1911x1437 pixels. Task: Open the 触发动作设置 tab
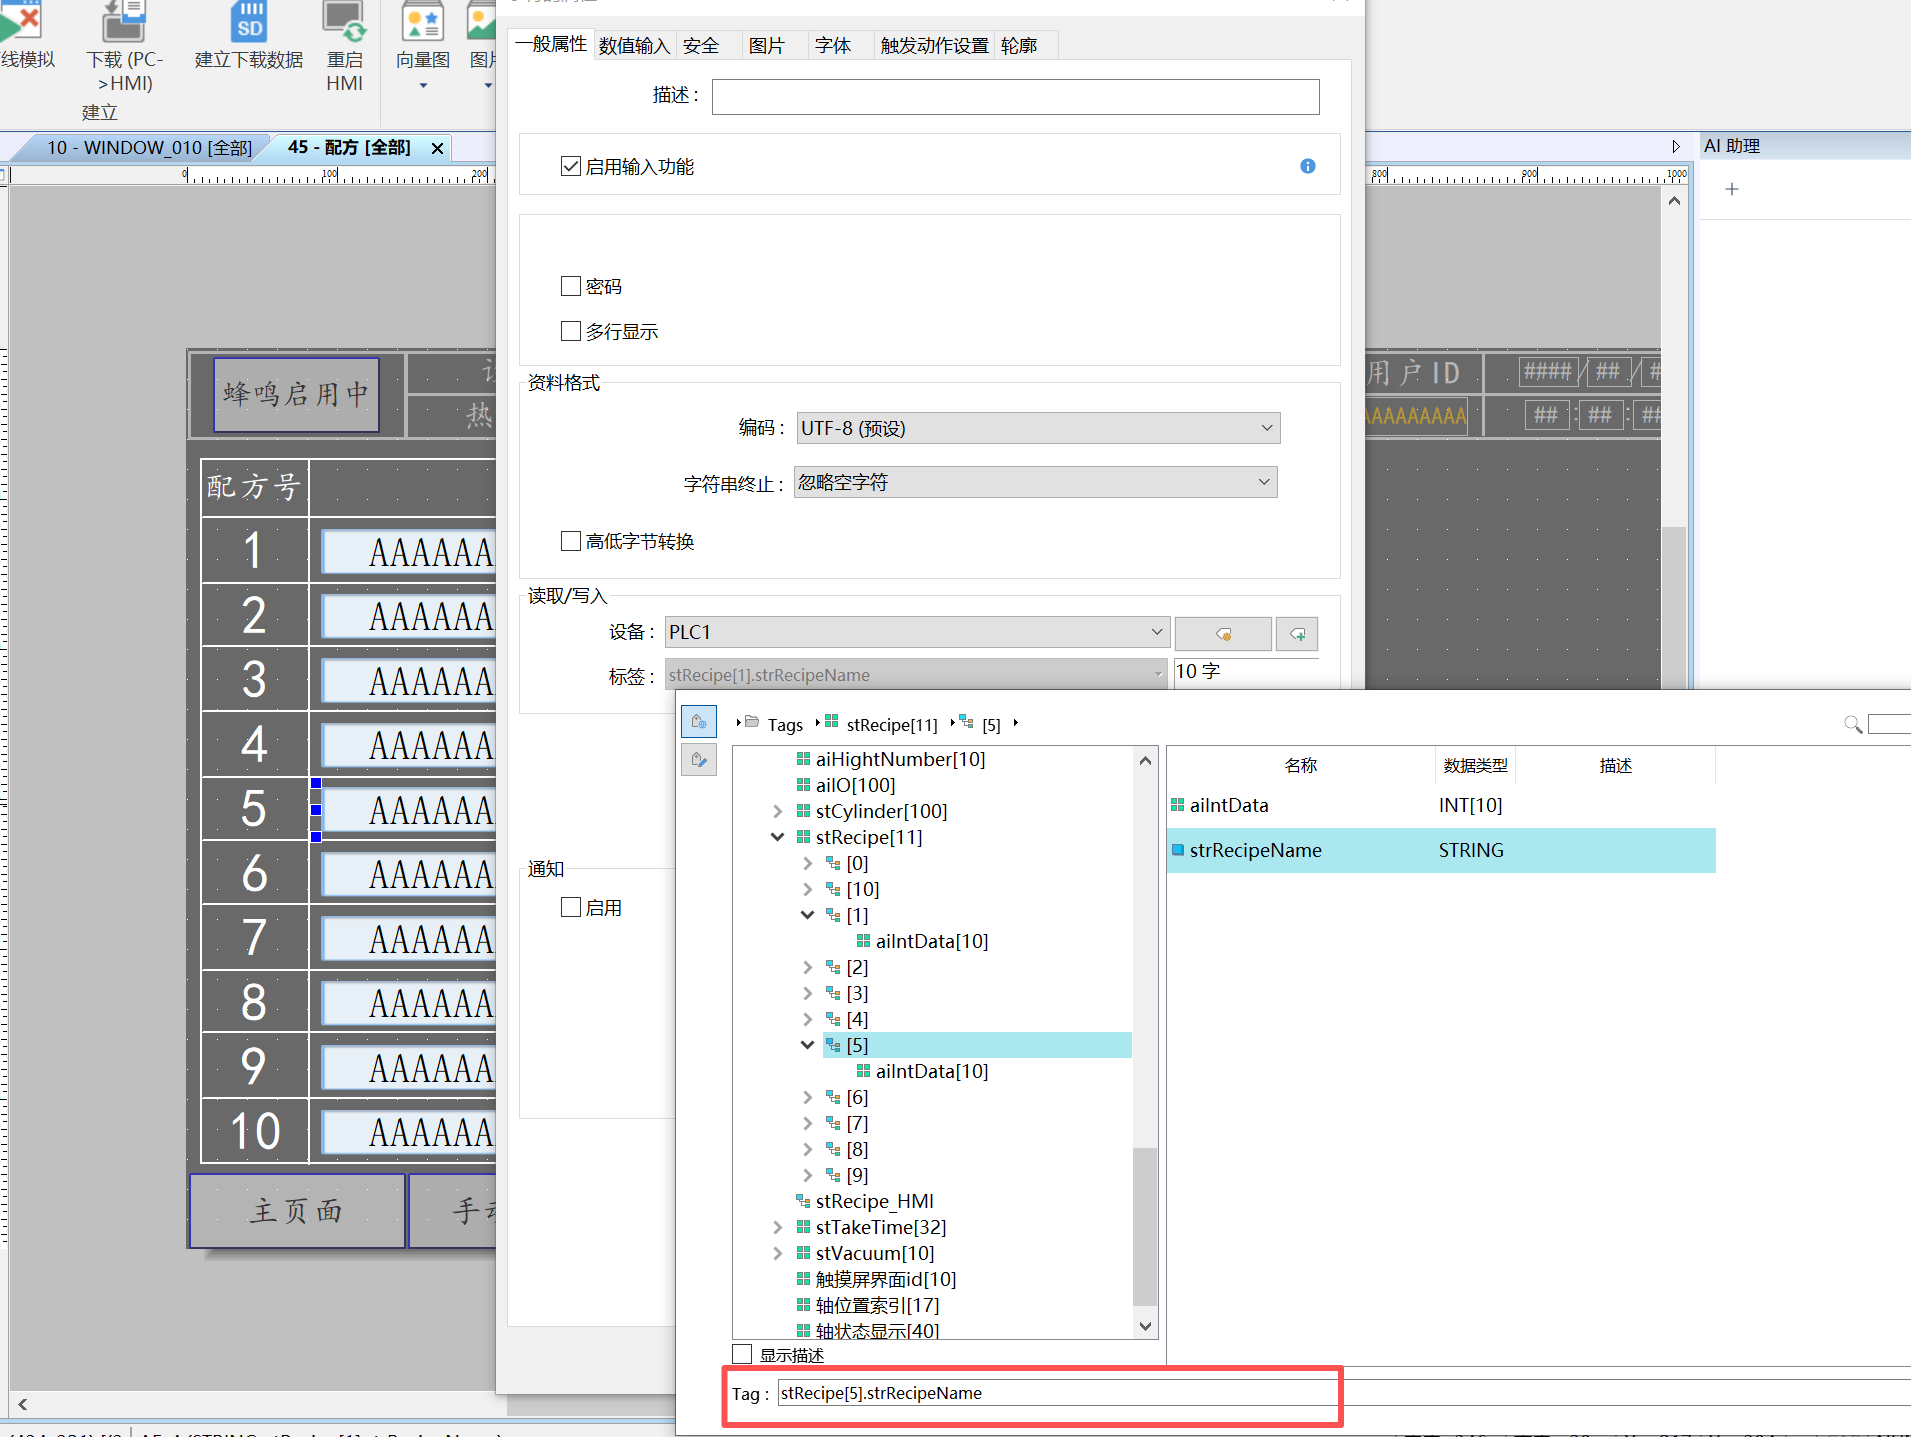coord(934,46)
